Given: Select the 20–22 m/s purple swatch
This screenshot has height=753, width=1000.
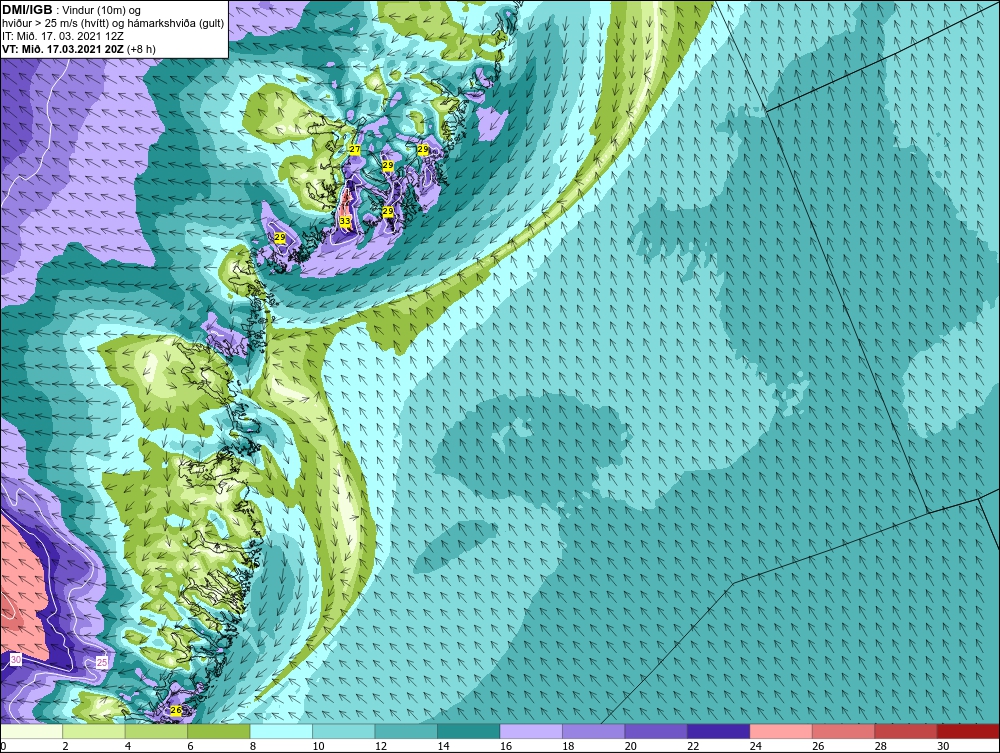Looking at the screenshot, I should 656,731.
